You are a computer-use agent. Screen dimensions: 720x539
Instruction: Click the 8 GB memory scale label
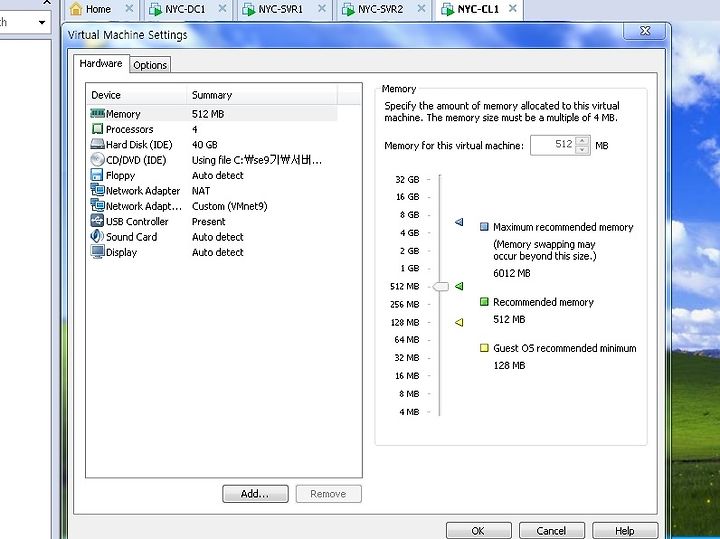click(409, 215)
